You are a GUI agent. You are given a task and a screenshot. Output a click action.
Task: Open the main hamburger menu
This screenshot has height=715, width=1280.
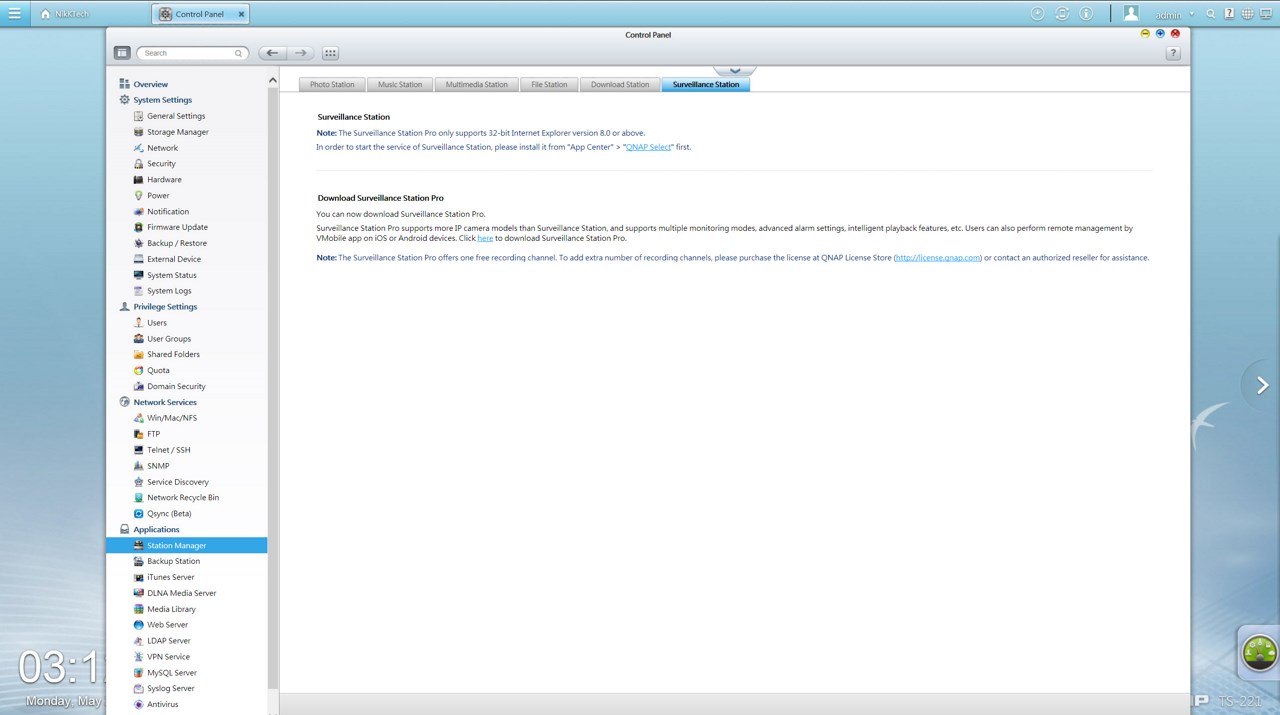(x=14, y=14)
